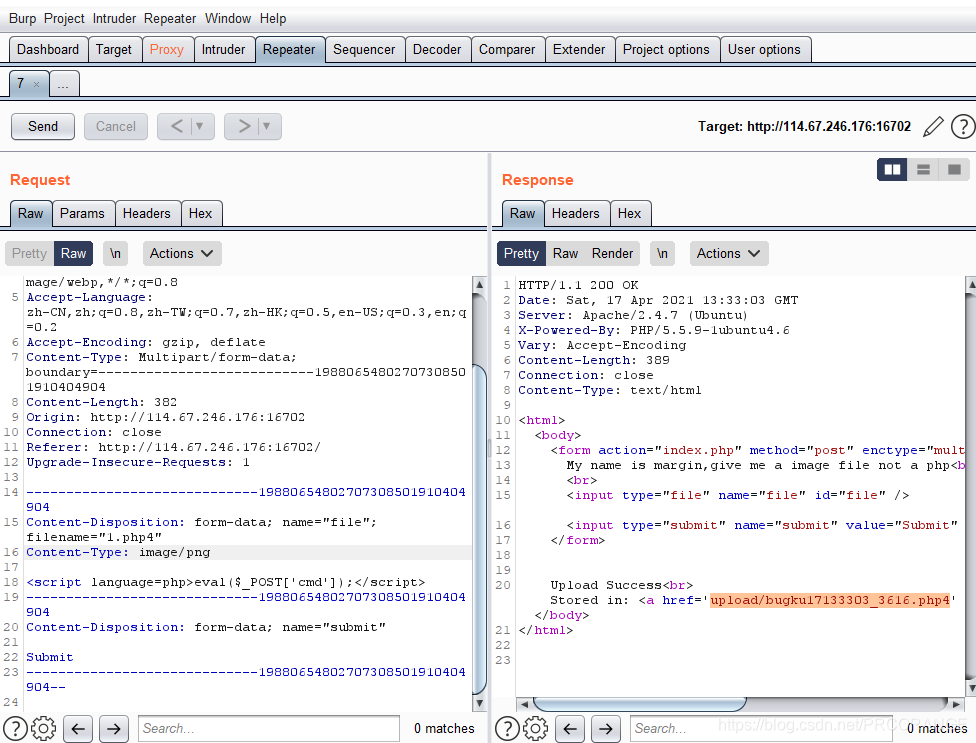
Task: Click request search input field
Action: [x=268, y=728]
